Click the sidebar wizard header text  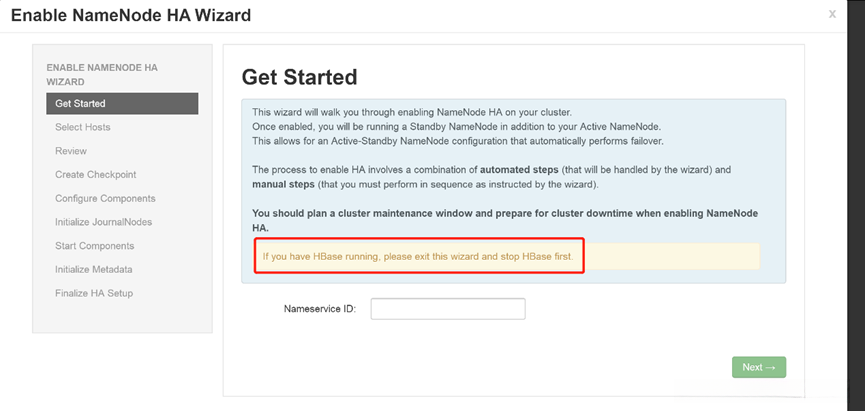click(x=102, y=74)
